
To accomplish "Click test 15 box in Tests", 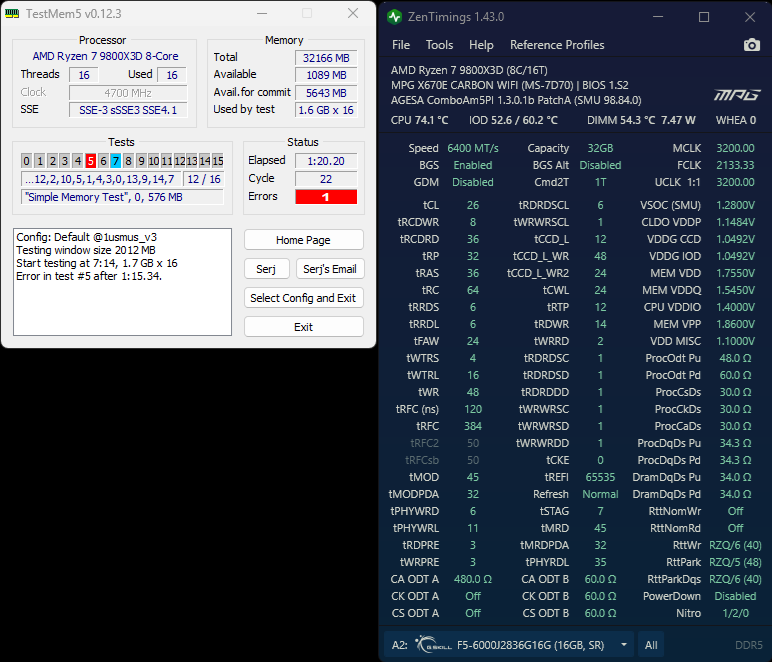I will (218, 160).
